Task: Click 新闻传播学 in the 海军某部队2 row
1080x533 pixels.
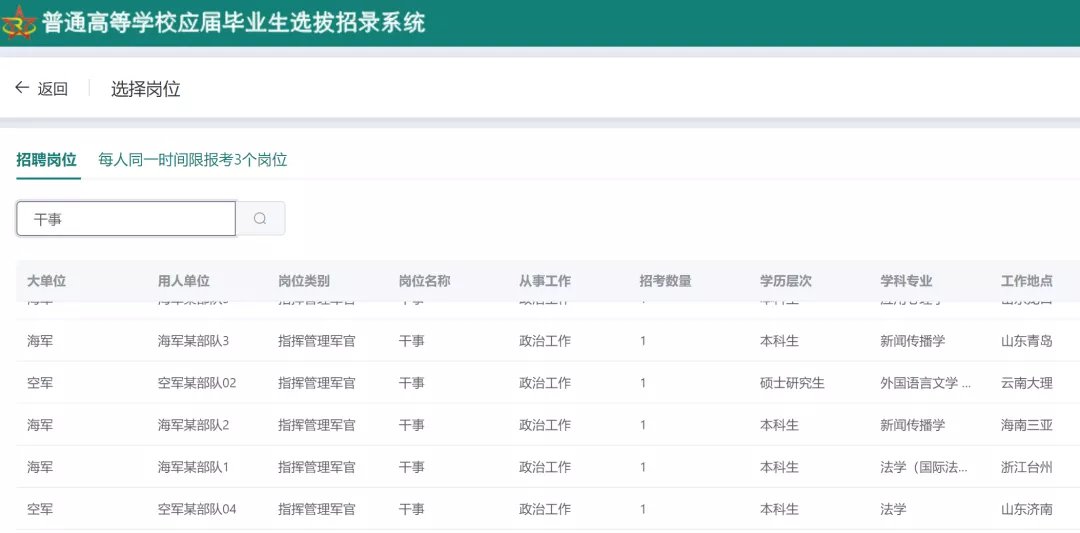Action: (913, 425)
